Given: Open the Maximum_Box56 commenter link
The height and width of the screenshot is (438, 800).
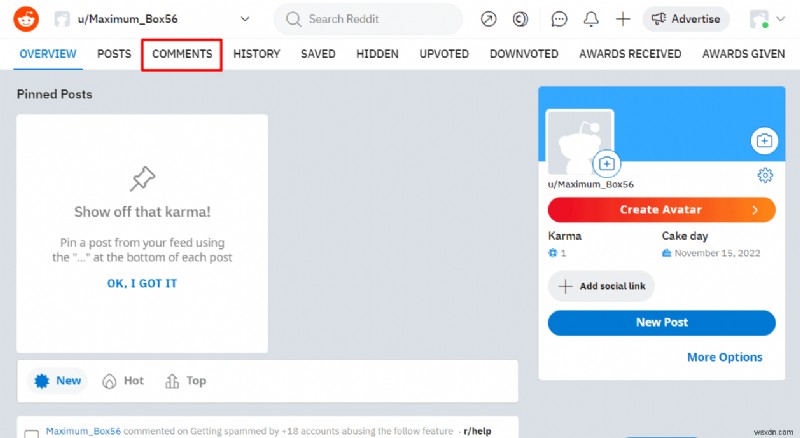Looking at the screenshot, I should [x=84, y=431].
